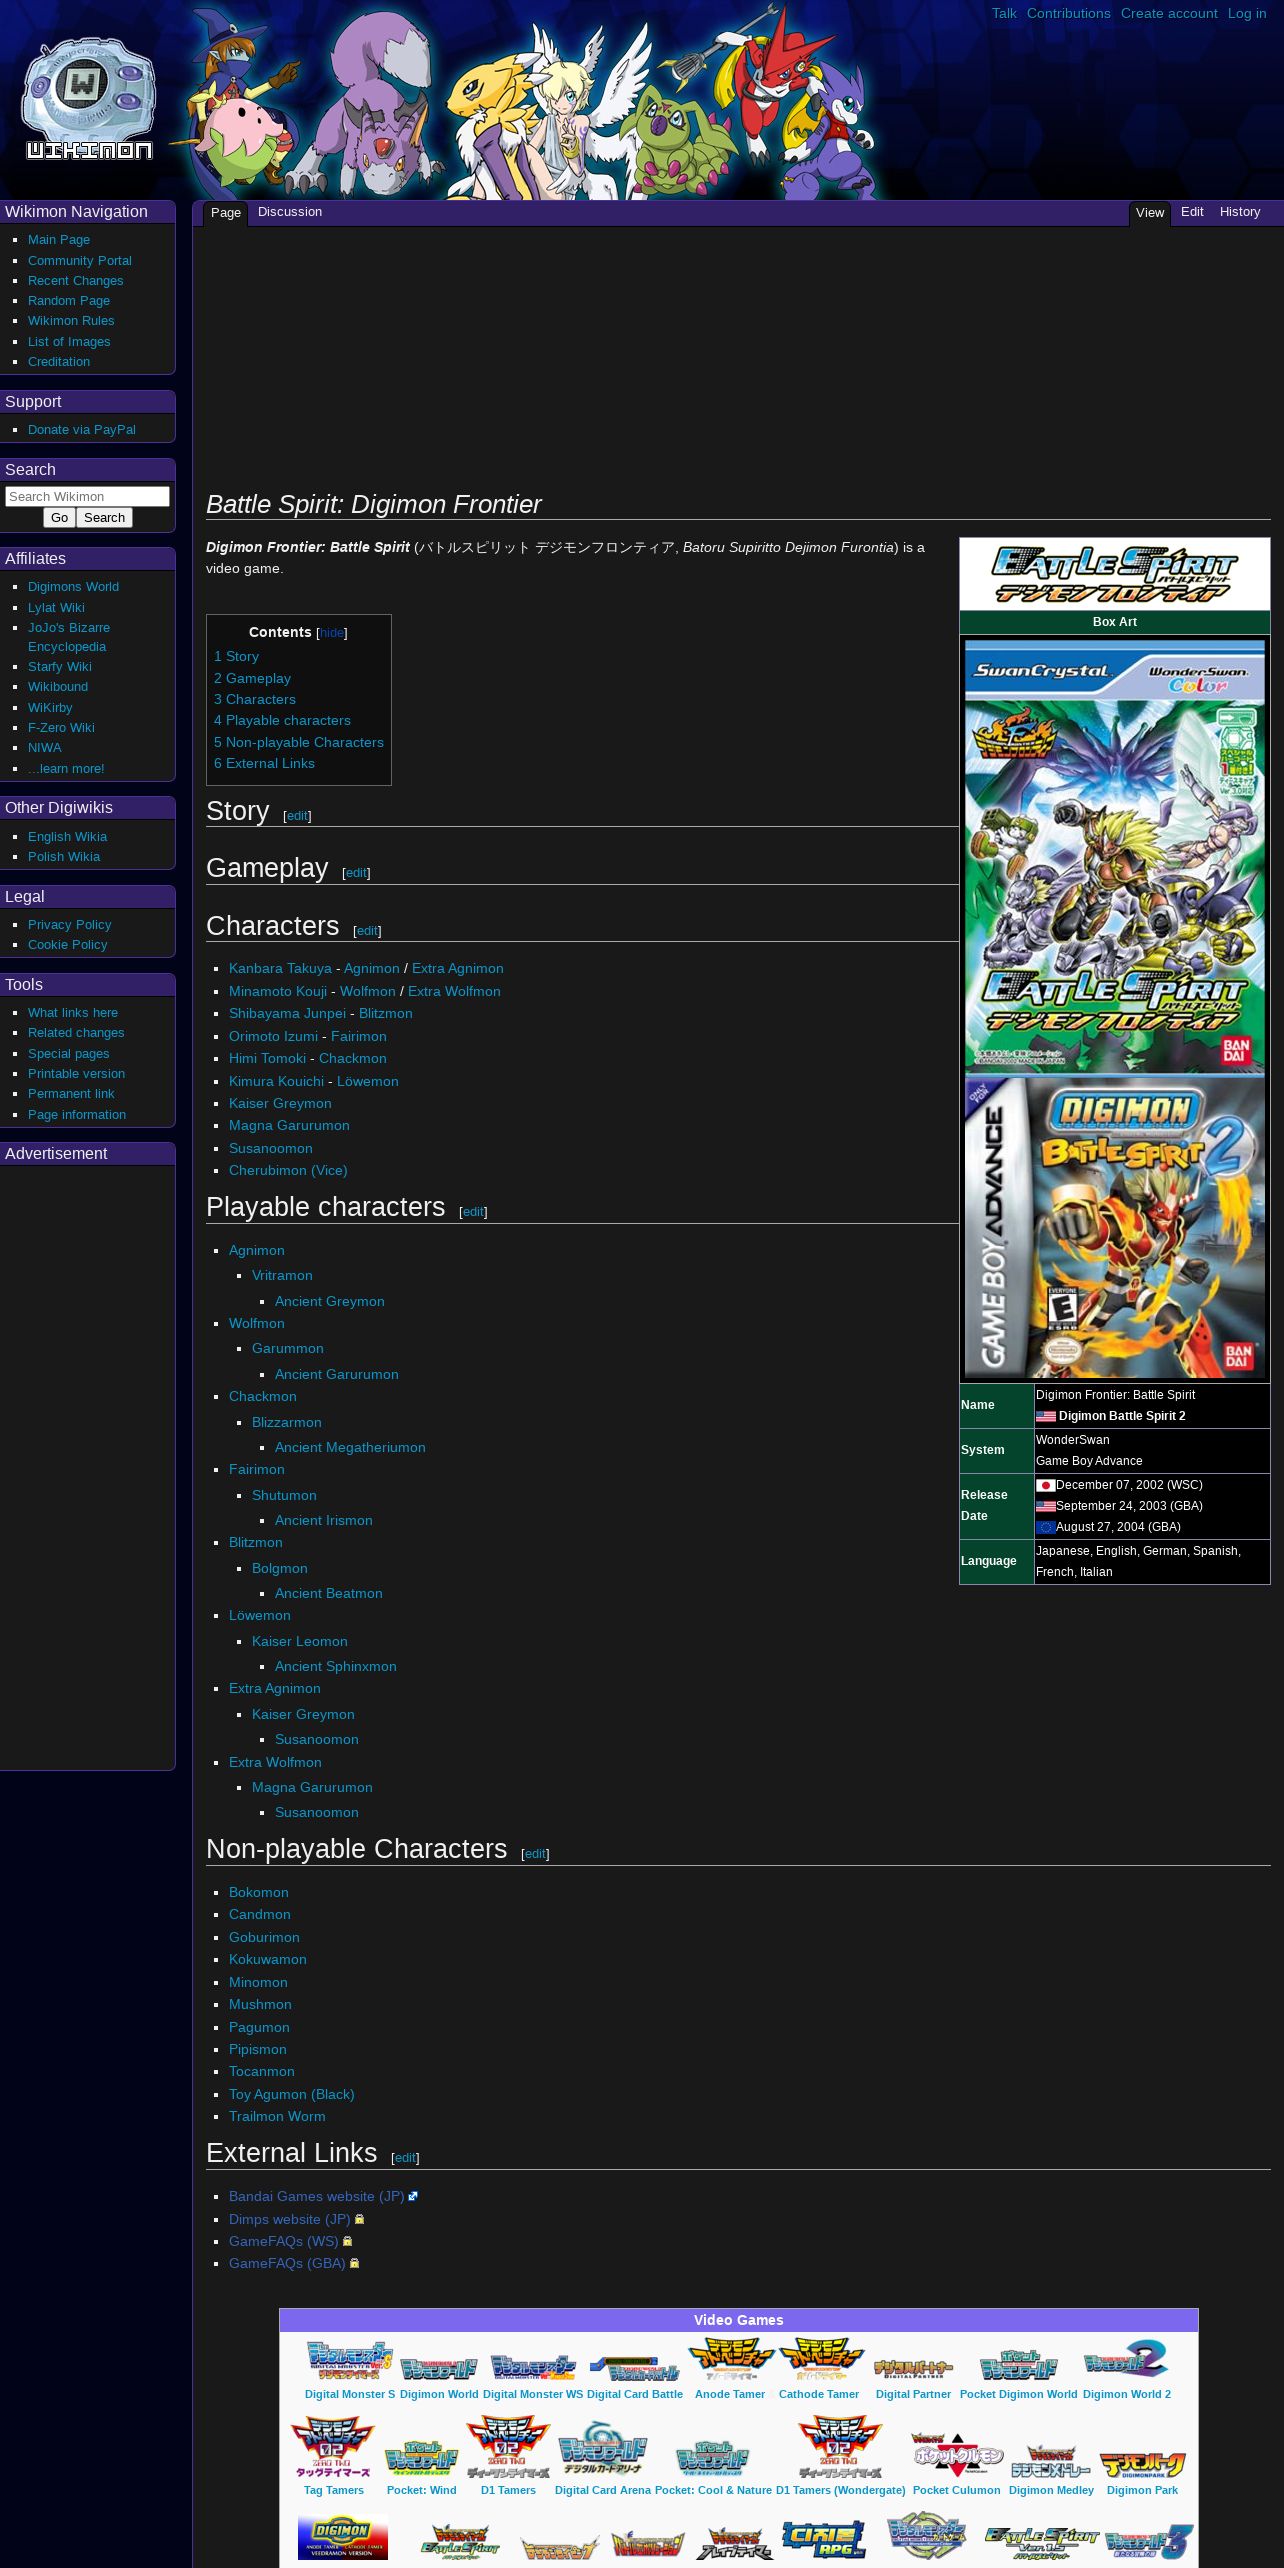Open Digital Monster WS logo
Screen dimensions: 1284x2568
(x=533, y=2367)
